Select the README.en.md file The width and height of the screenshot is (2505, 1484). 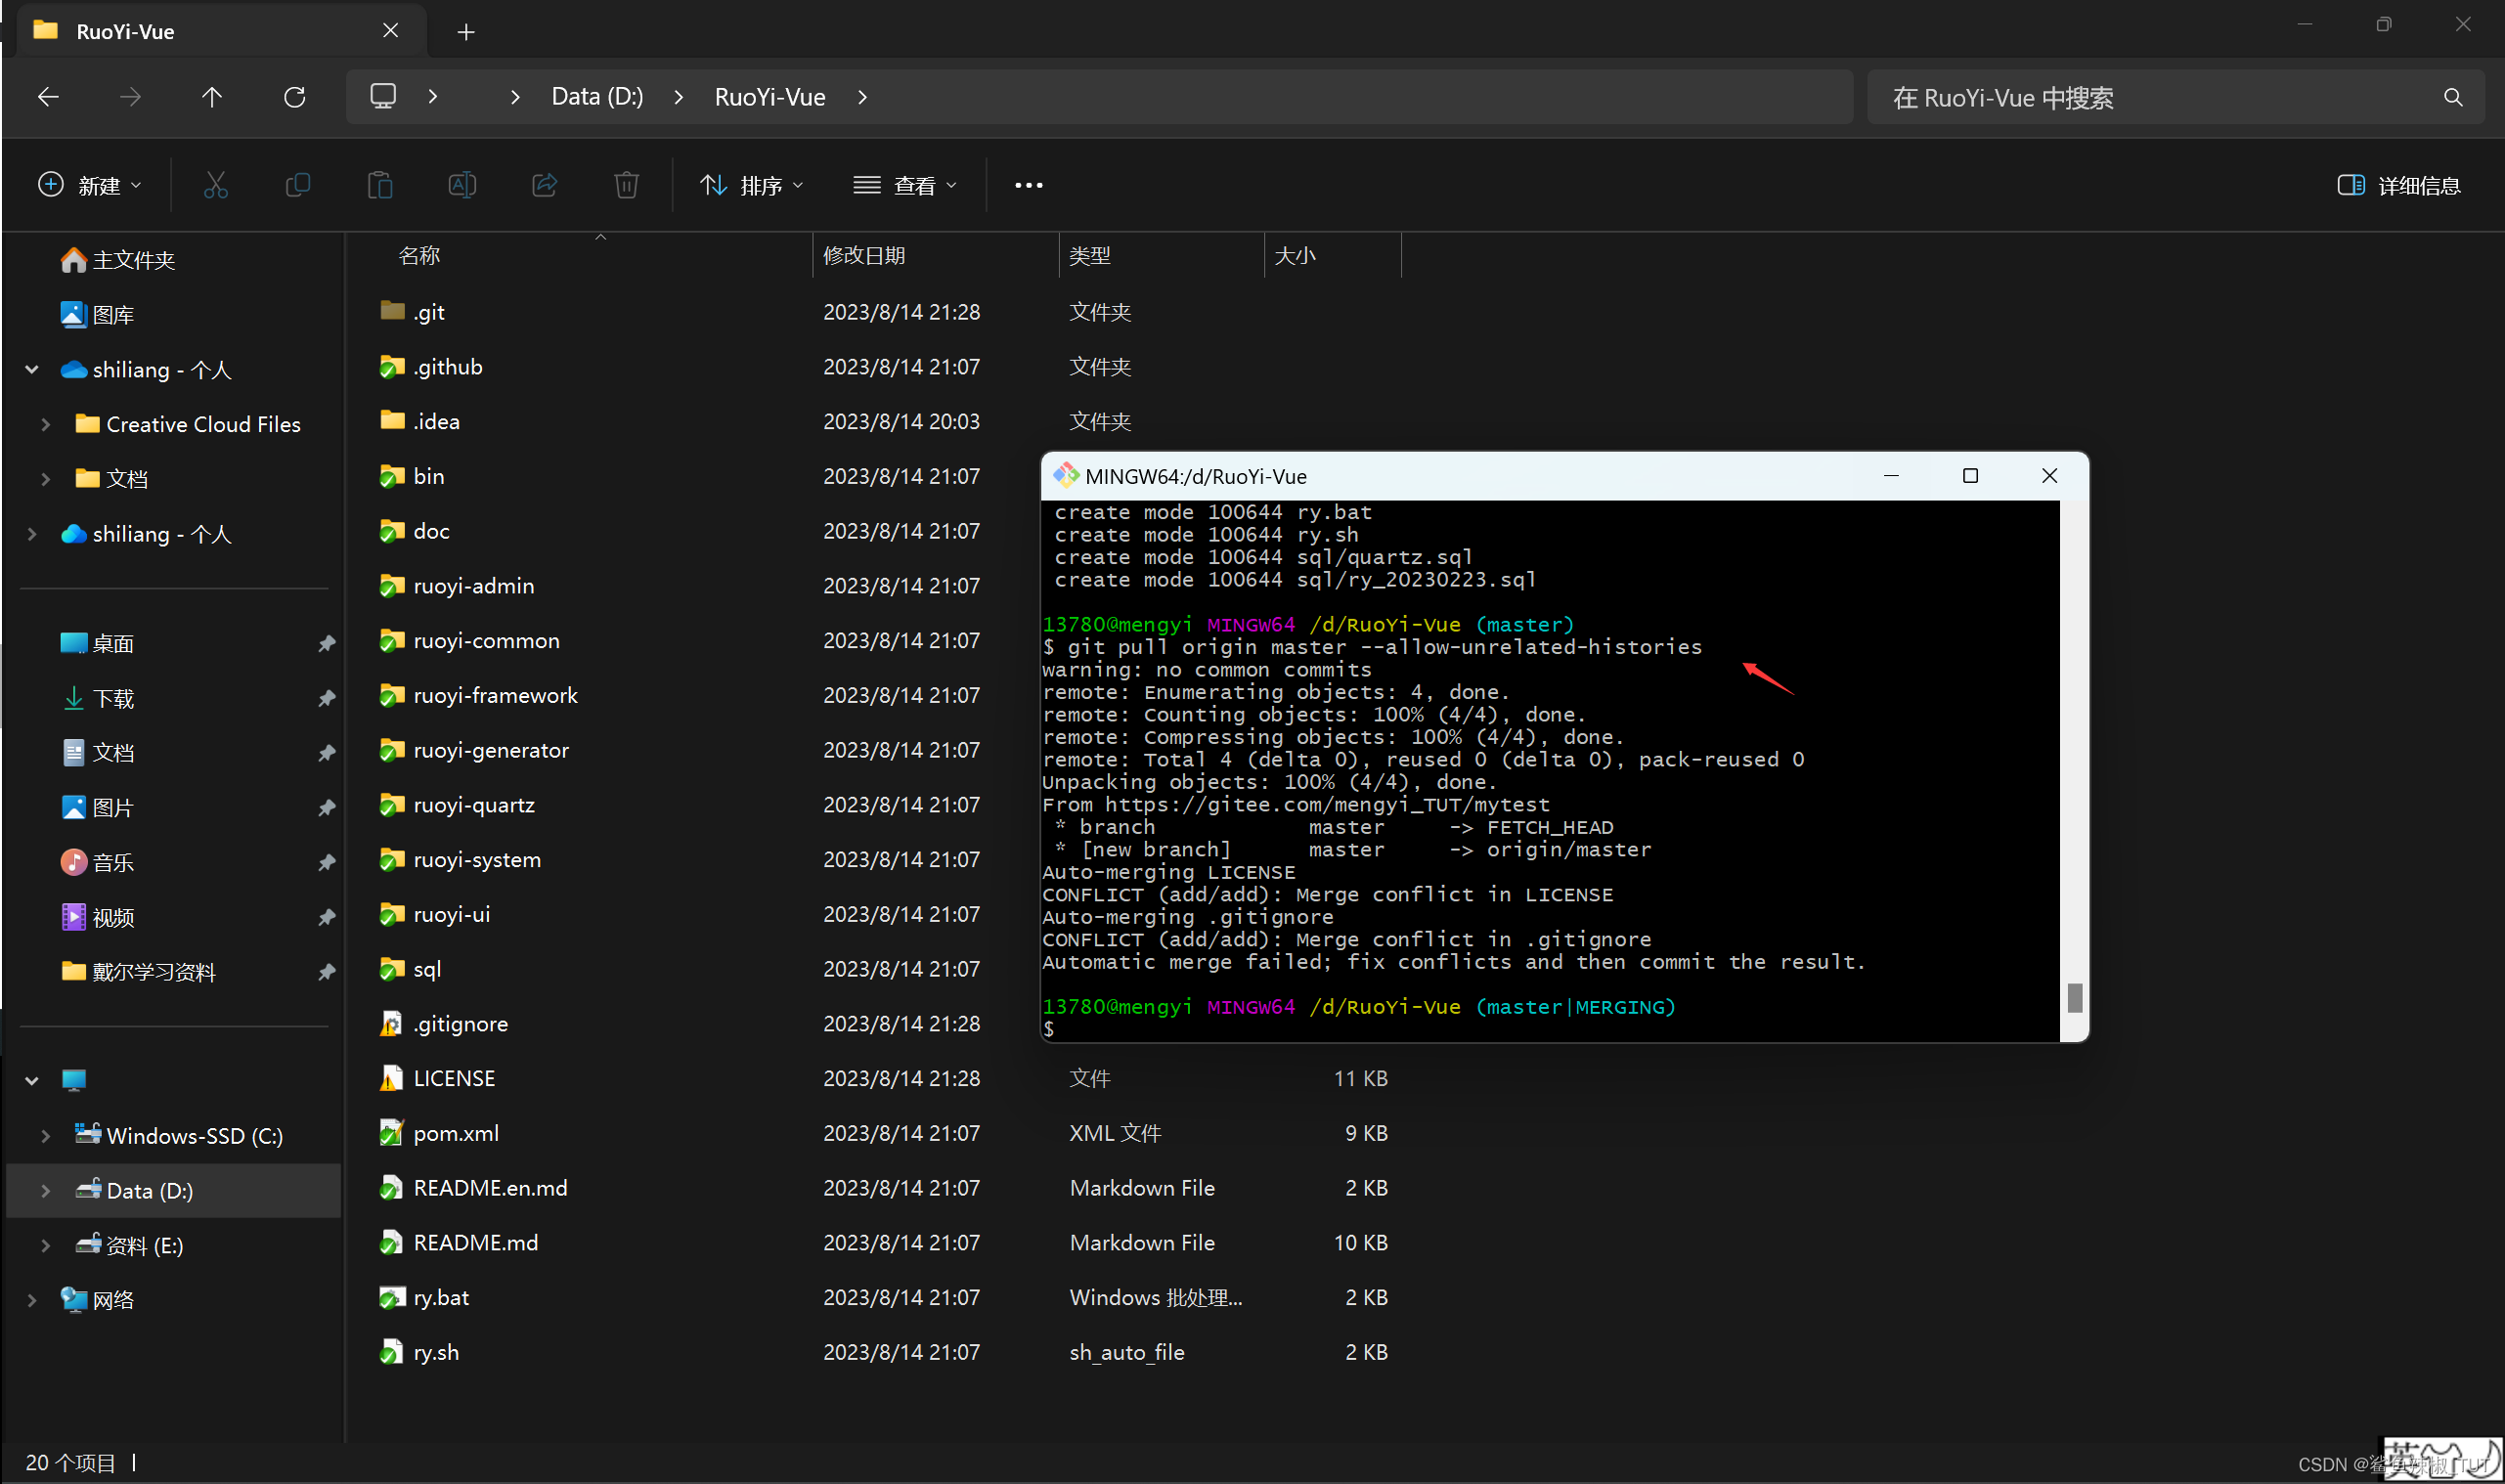coord(490,1187)
